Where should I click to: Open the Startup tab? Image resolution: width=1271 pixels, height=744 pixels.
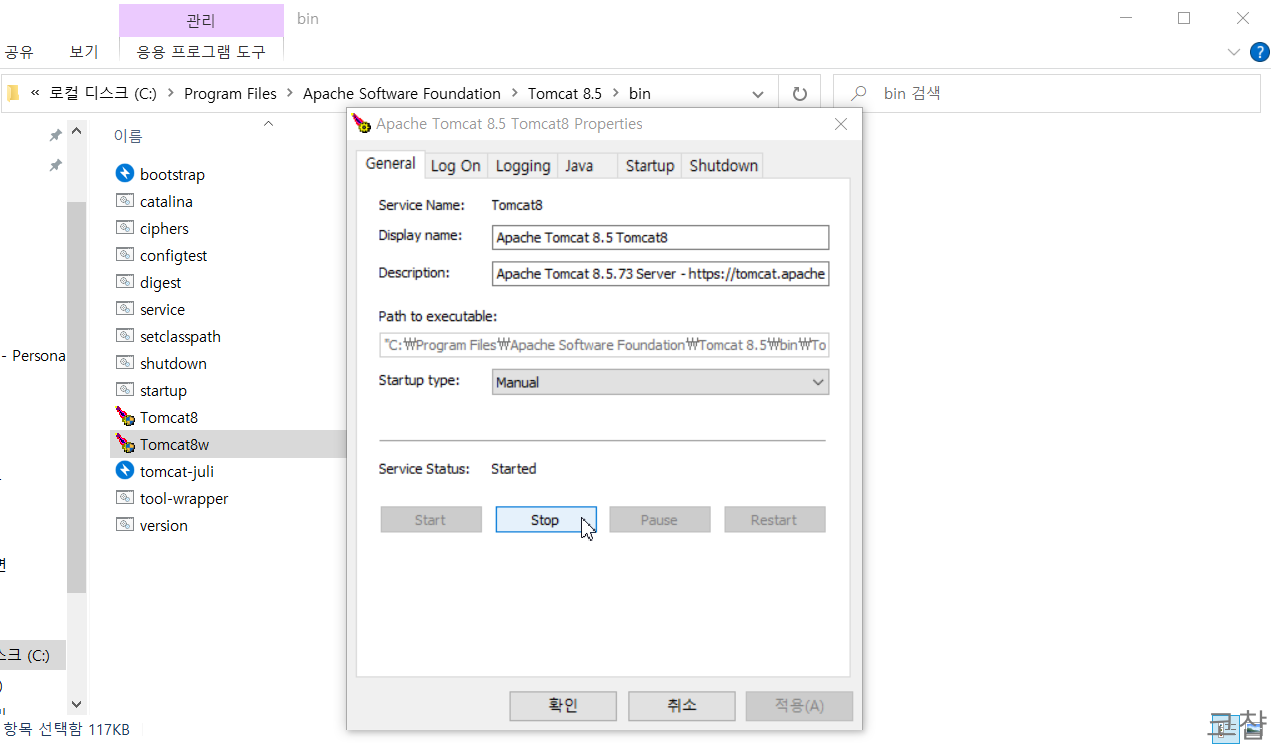(x=650, y=166)
